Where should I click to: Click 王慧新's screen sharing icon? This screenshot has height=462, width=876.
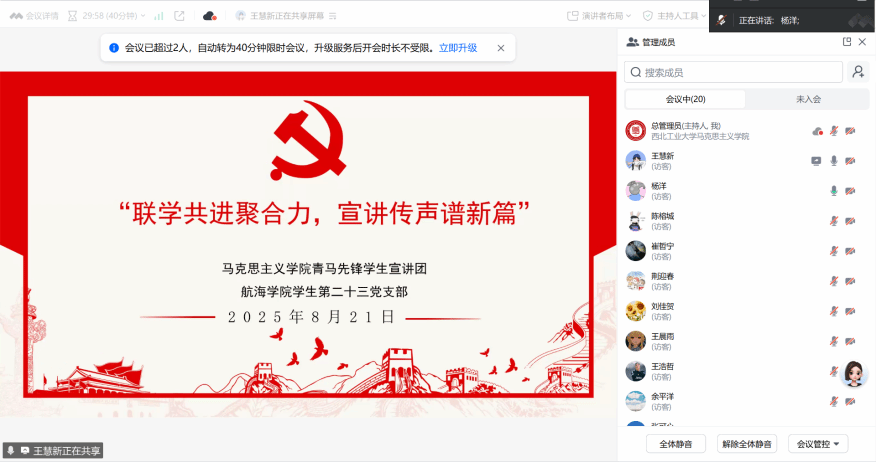point(816,161)
